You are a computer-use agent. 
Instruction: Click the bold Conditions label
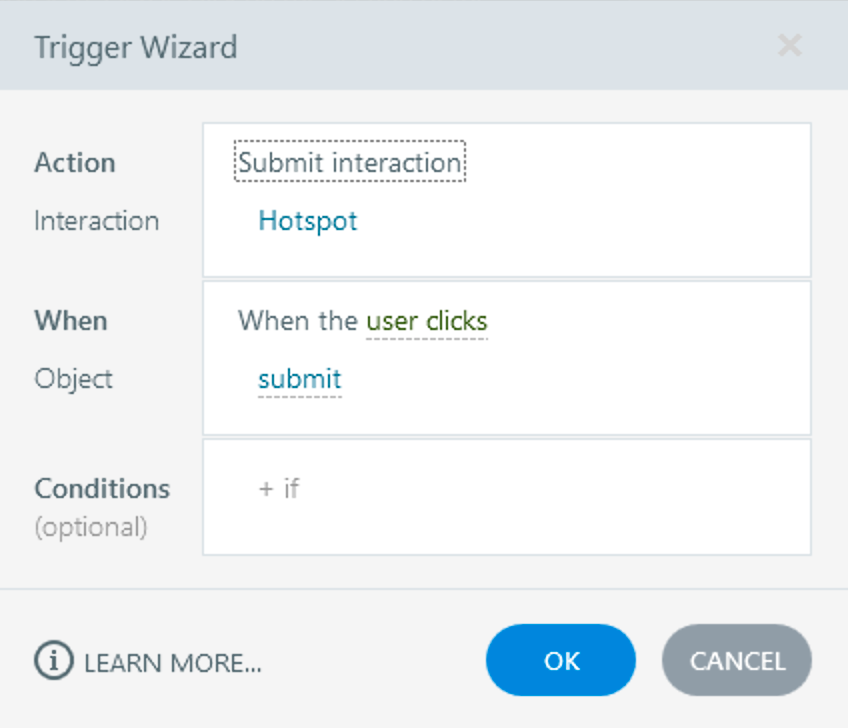point(102,489)
